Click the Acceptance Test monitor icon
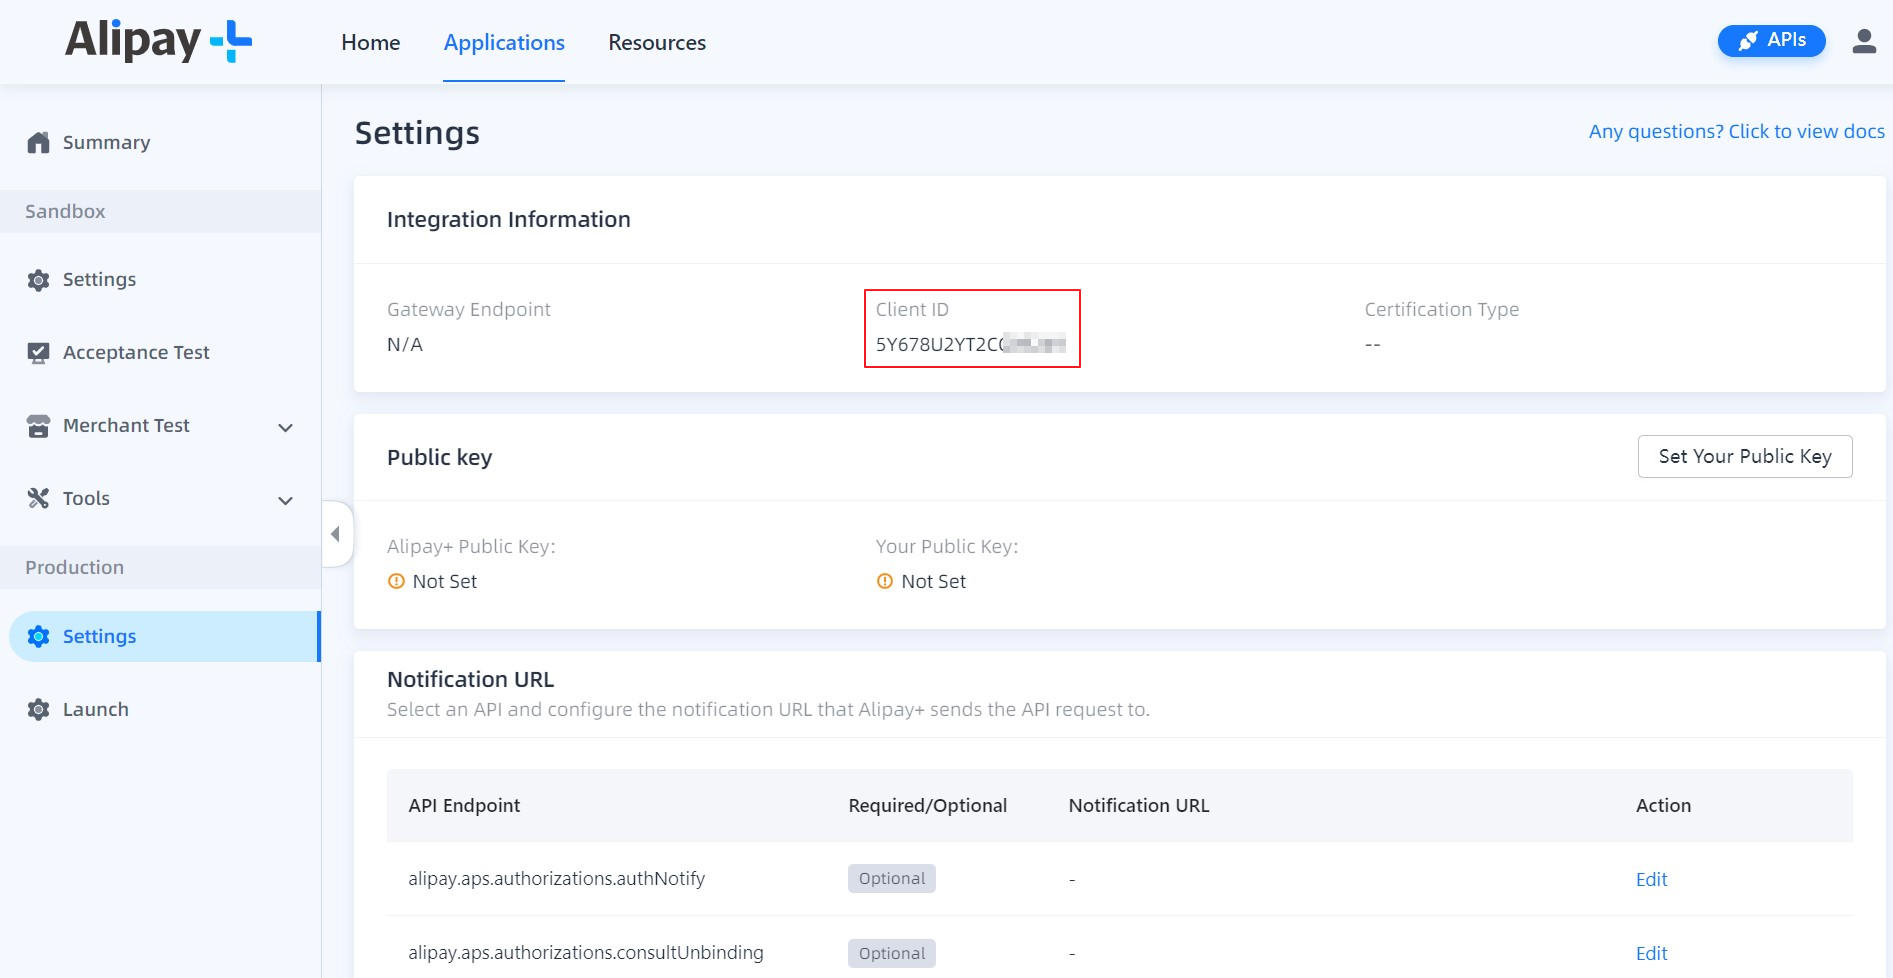Image resolution: width=1893 pixels, height=978 pixels. tap(37, 352)
